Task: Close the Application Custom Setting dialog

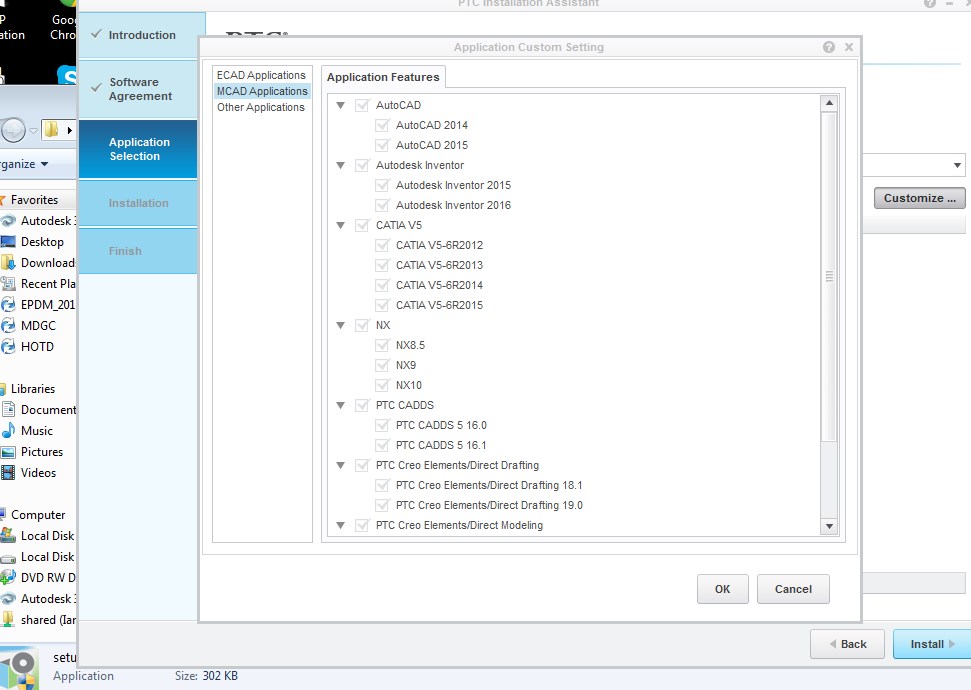Action: (849, 47)
